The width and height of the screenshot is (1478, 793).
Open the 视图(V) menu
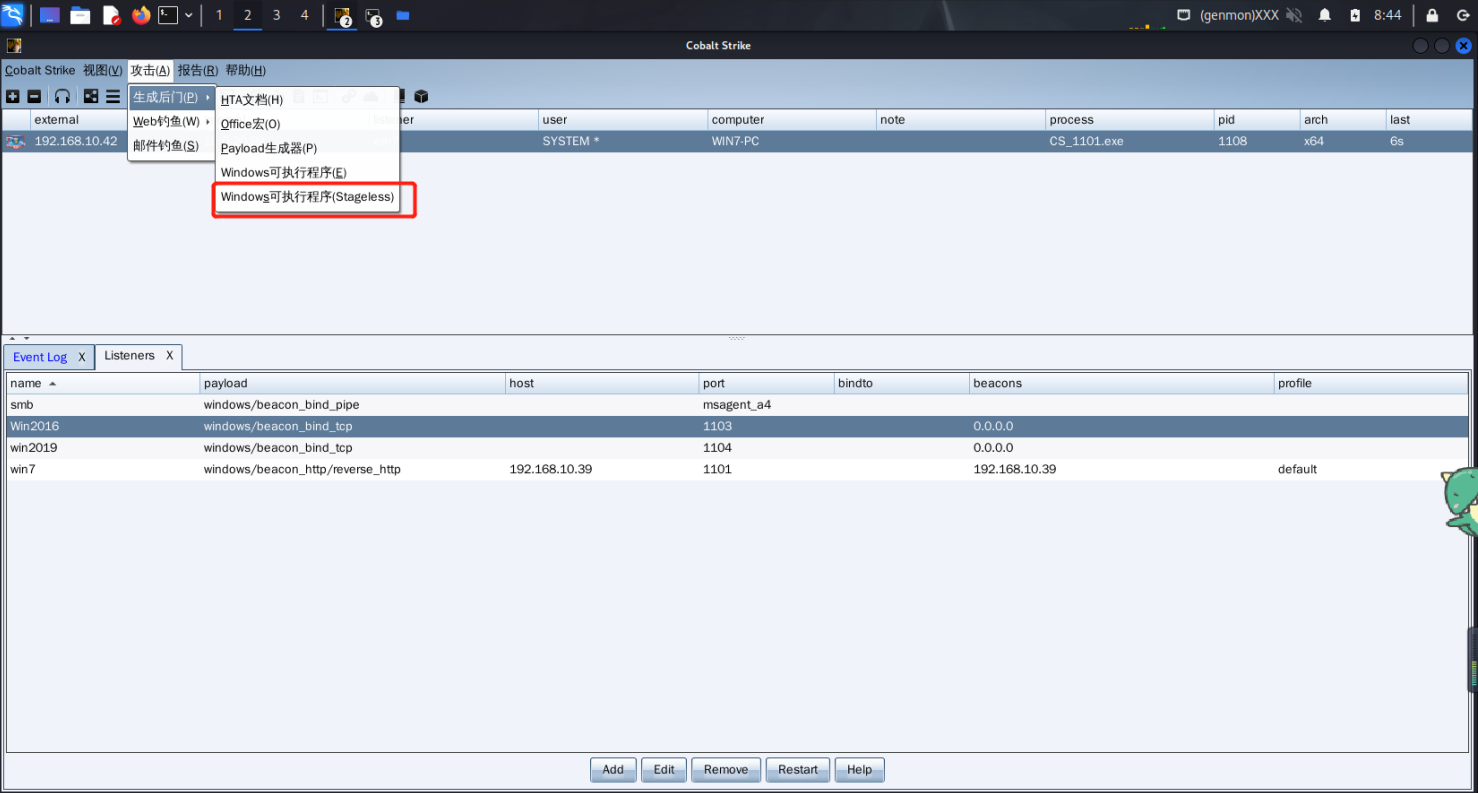coord(102,70)
